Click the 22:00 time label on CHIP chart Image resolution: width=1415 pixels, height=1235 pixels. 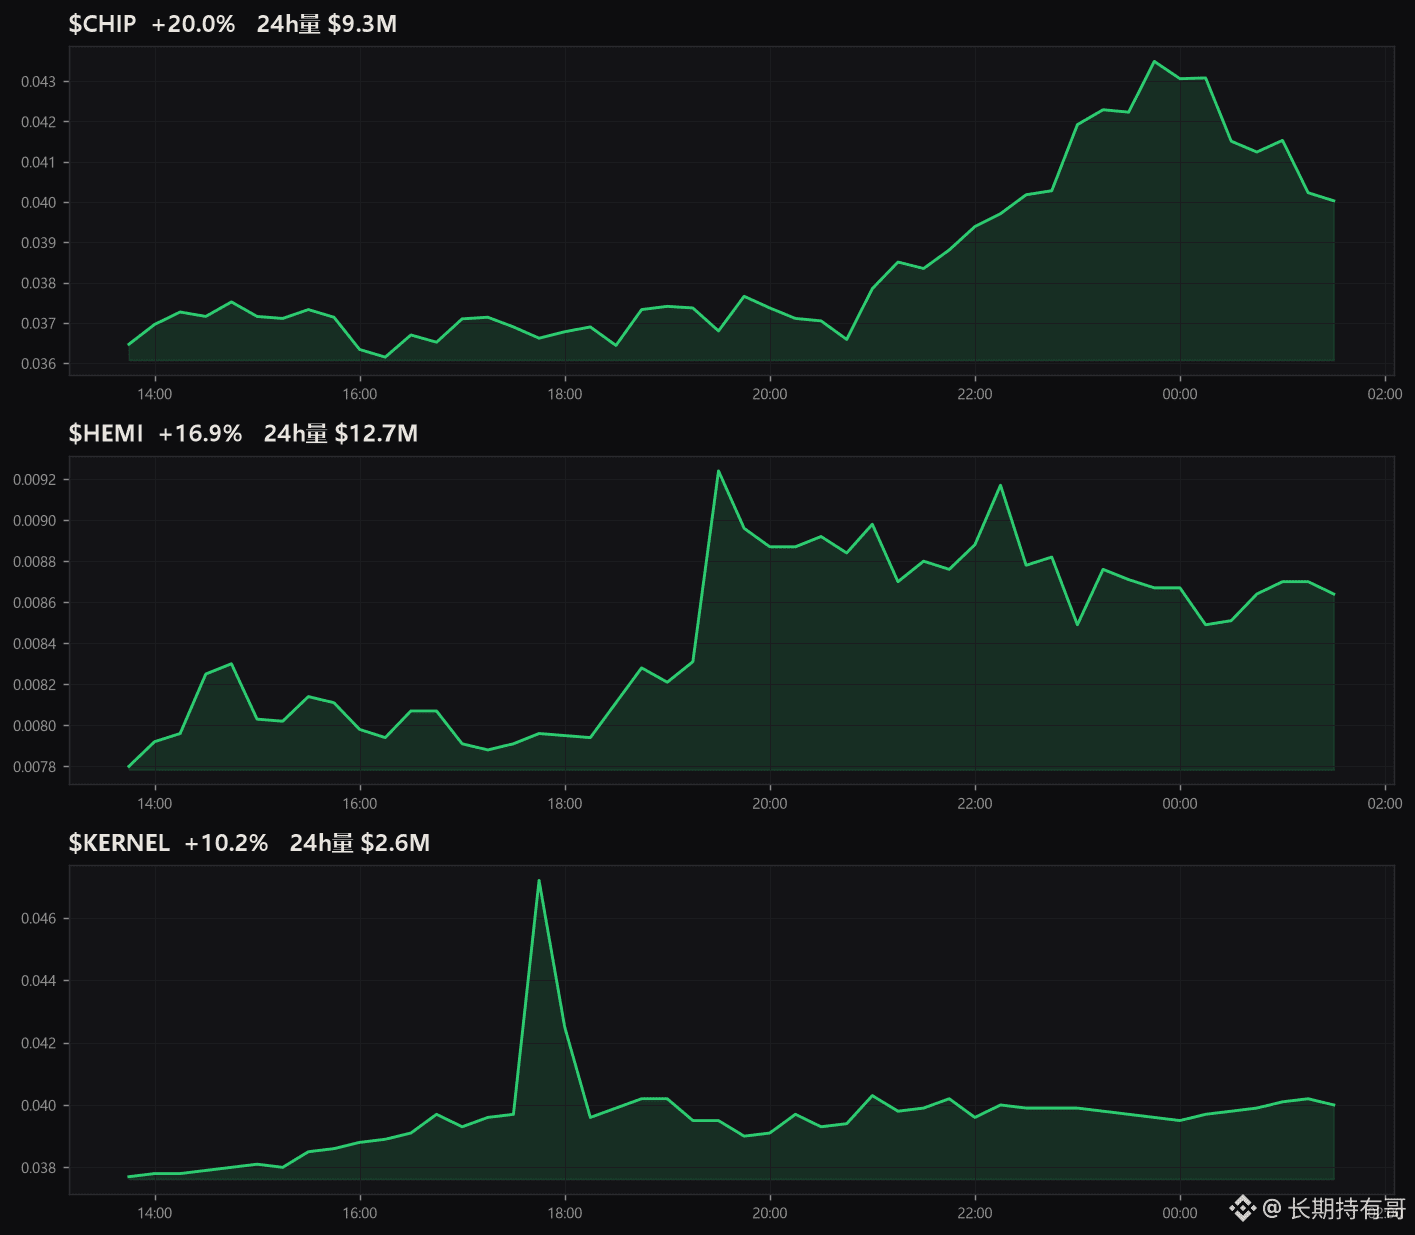click(x=975, y=394)
